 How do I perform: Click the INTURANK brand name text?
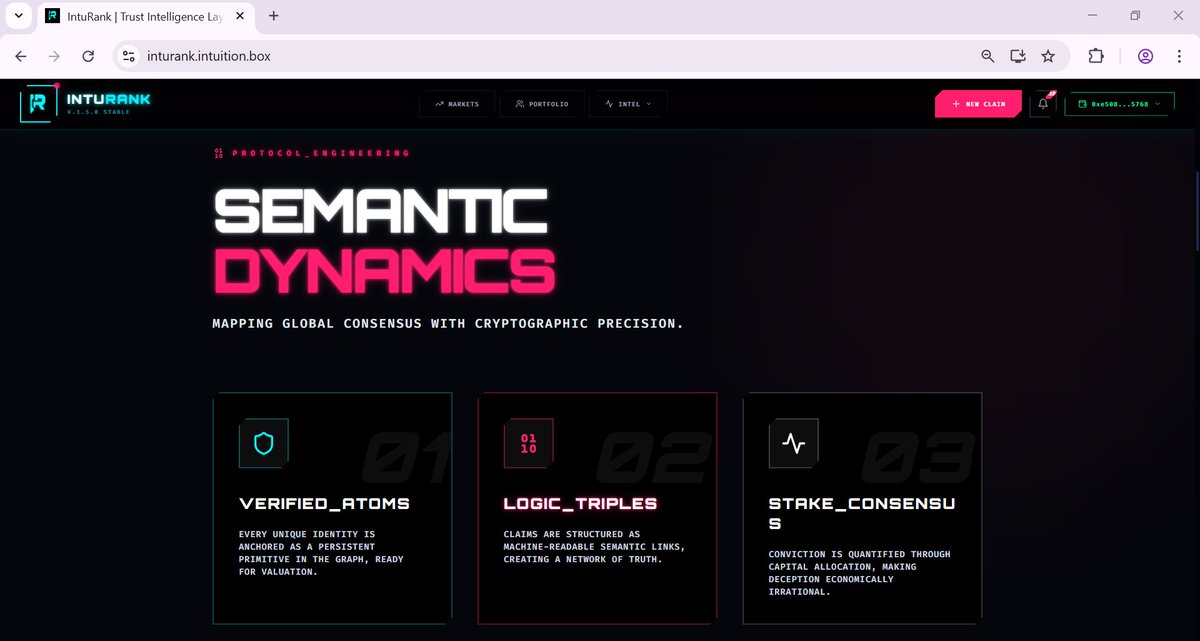click(x=108, y=99)
